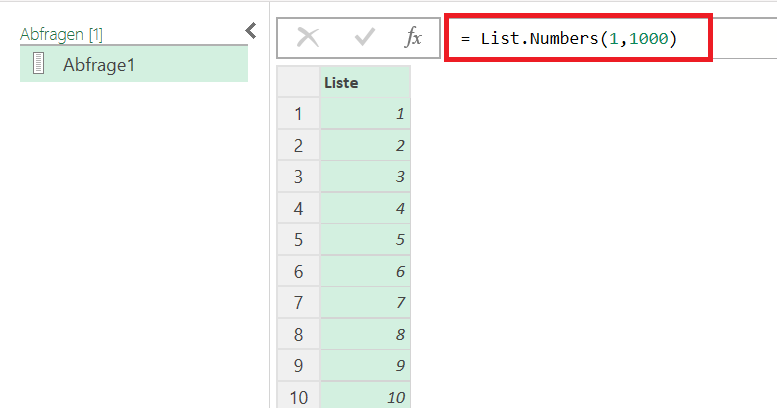Select the Abfrage1 query
The image size is (777, 408).
[x=134, y=64]
